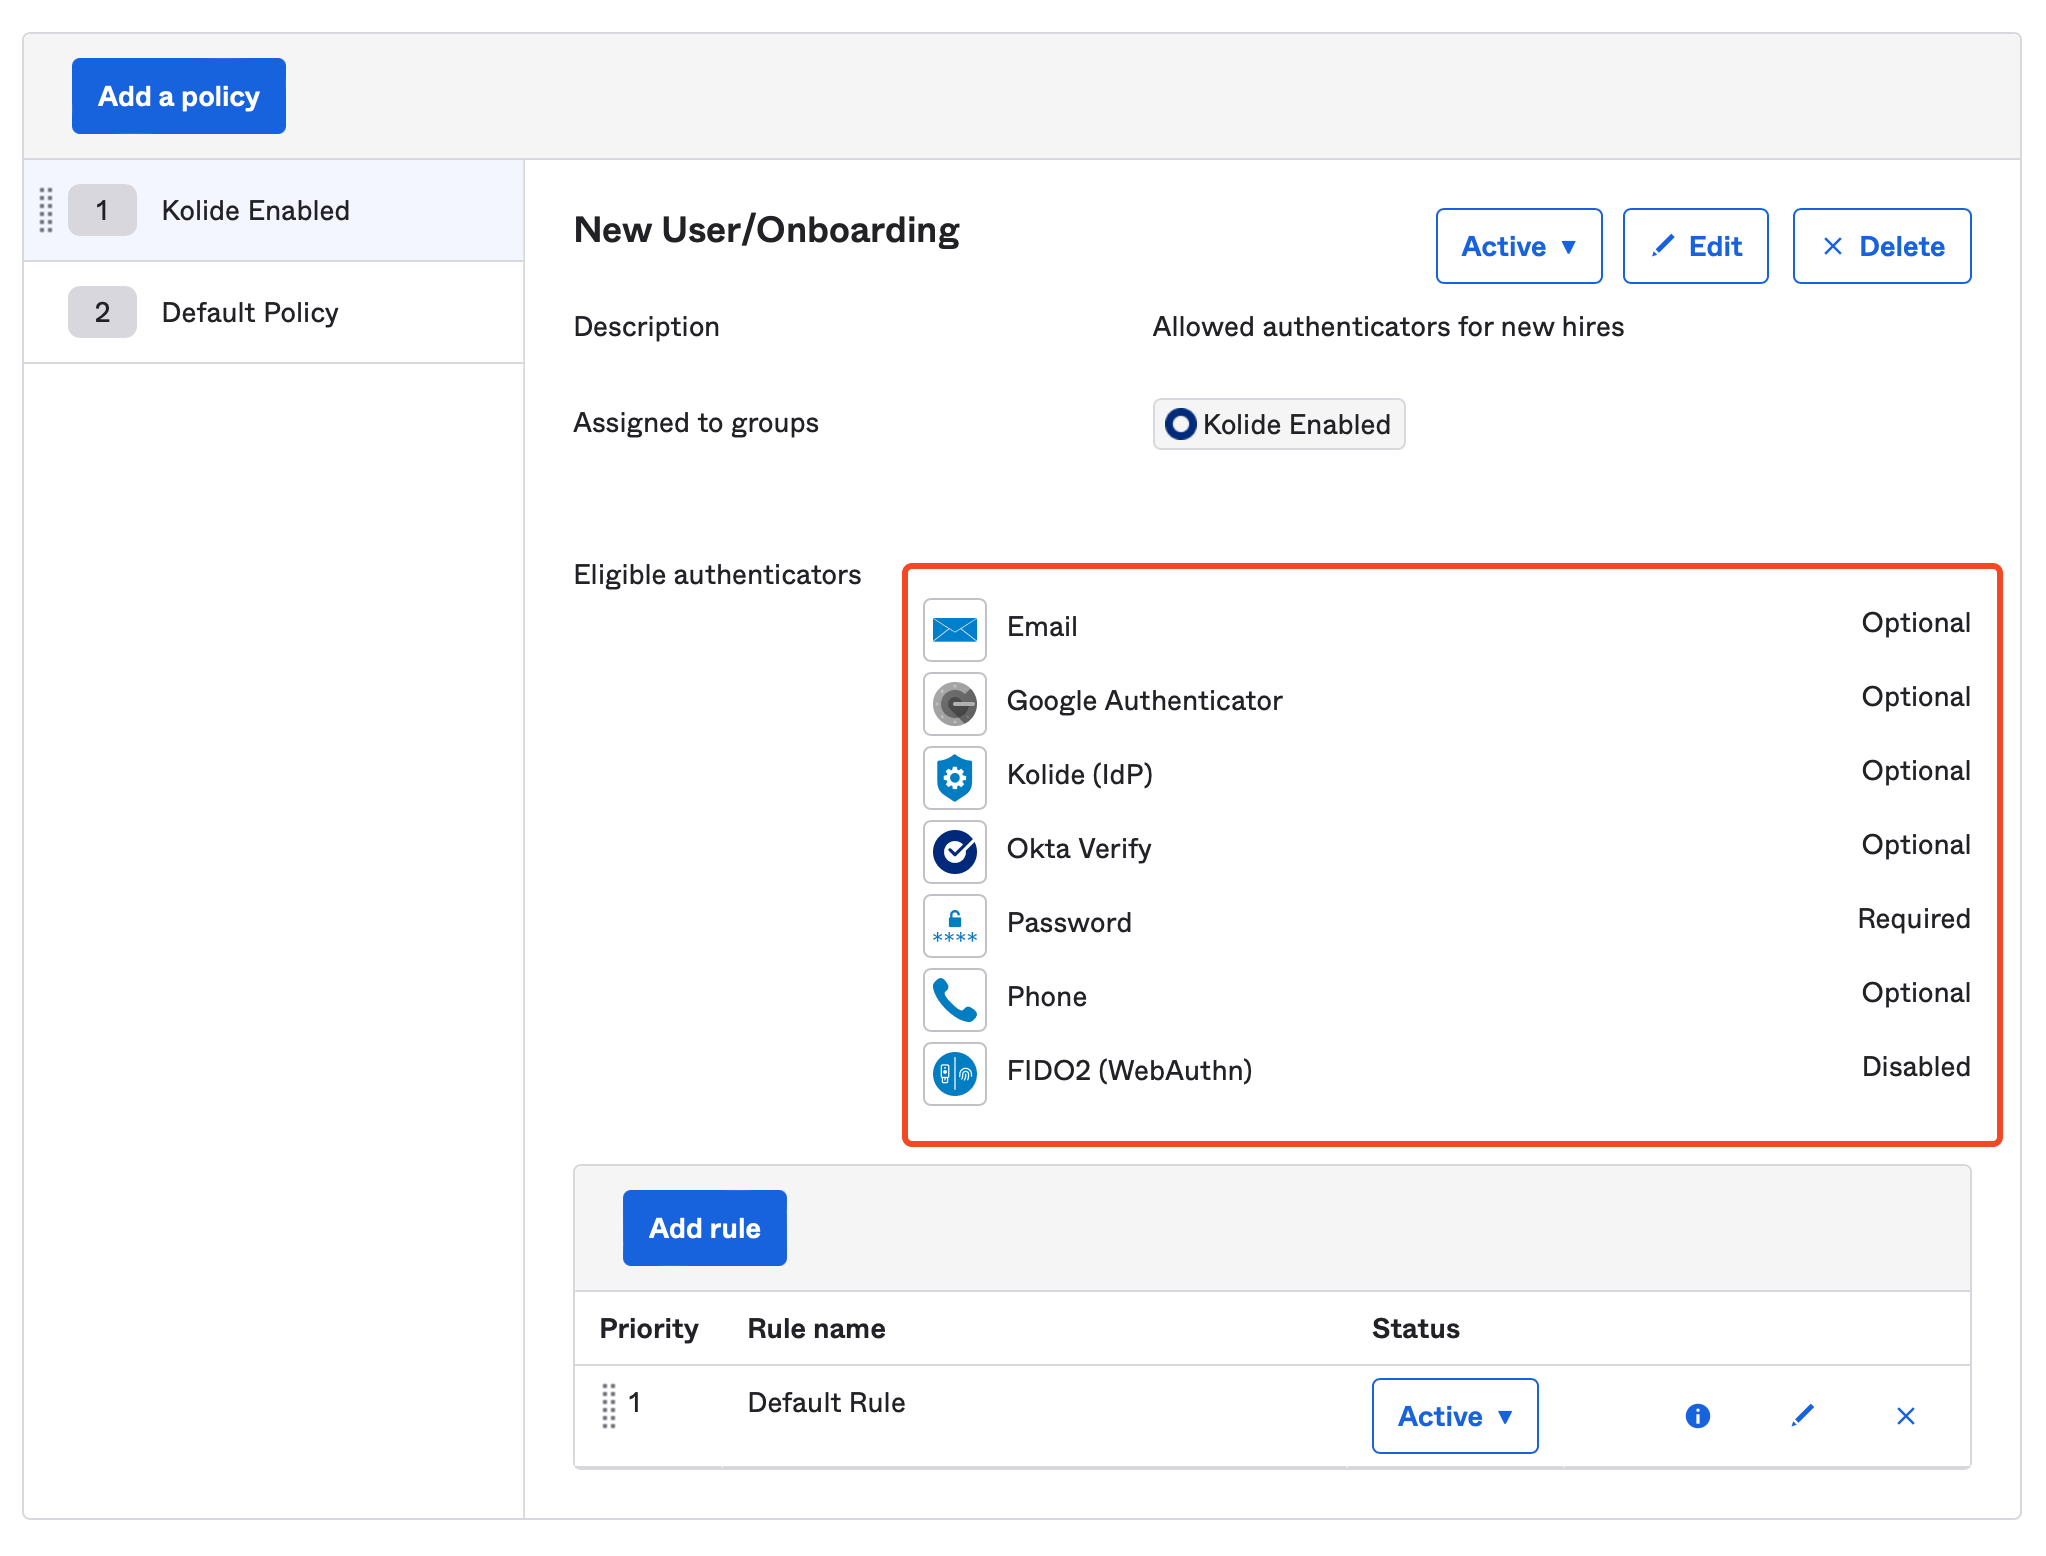
Task: Click the Default Rule name
Action: pyautogui.click(x=827, y=1403)
